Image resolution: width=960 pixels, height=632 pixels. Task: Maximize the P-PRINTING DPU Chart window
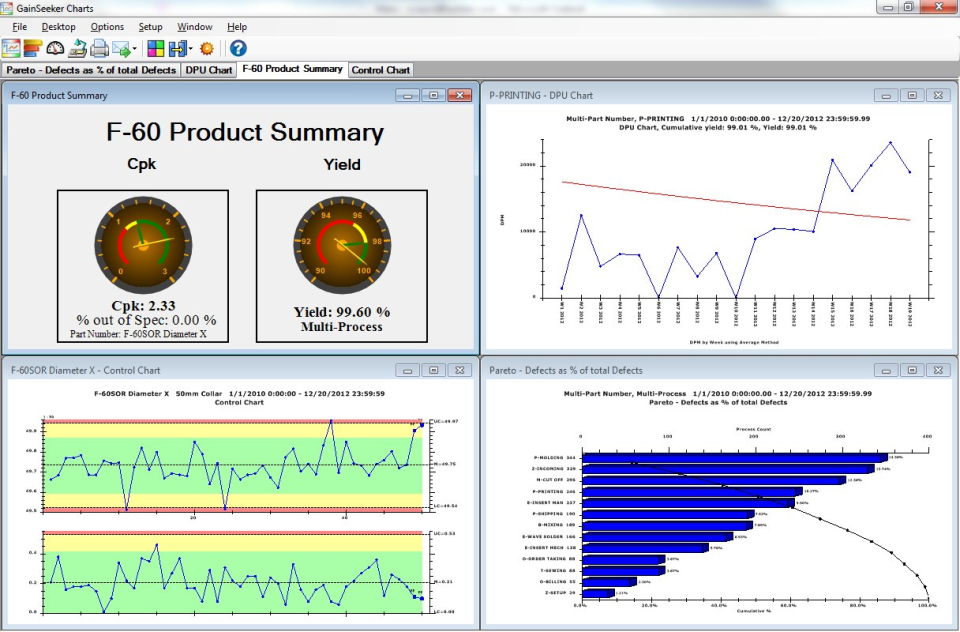click(x=911, y=95)
